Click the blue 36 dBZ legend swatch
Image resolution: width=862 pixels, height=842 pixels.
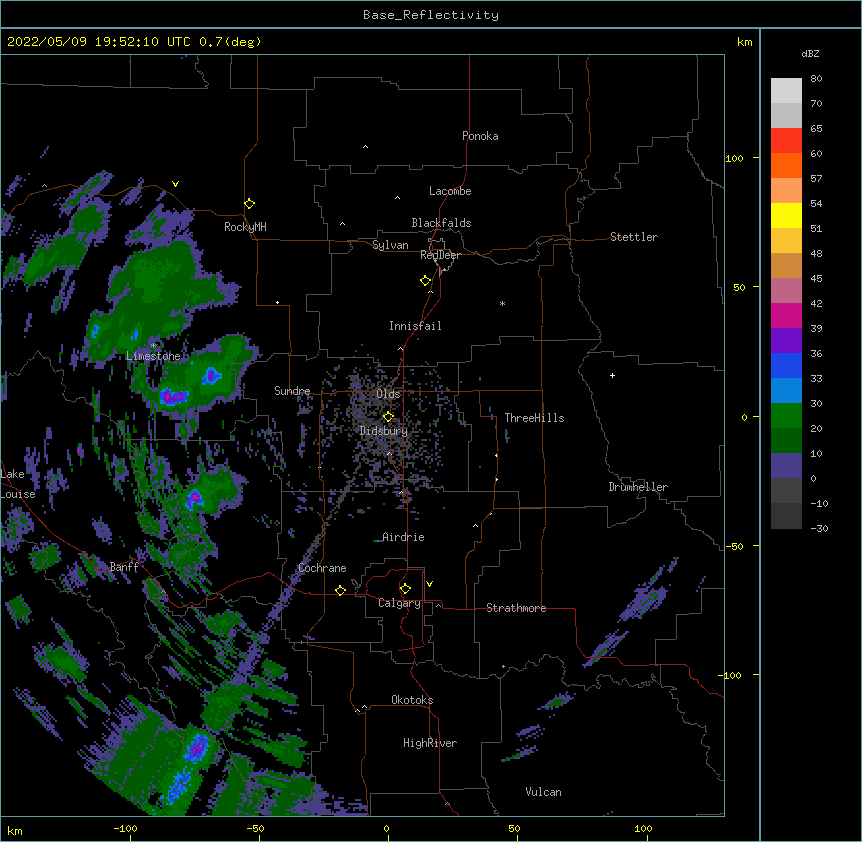[x=786, y=365]
